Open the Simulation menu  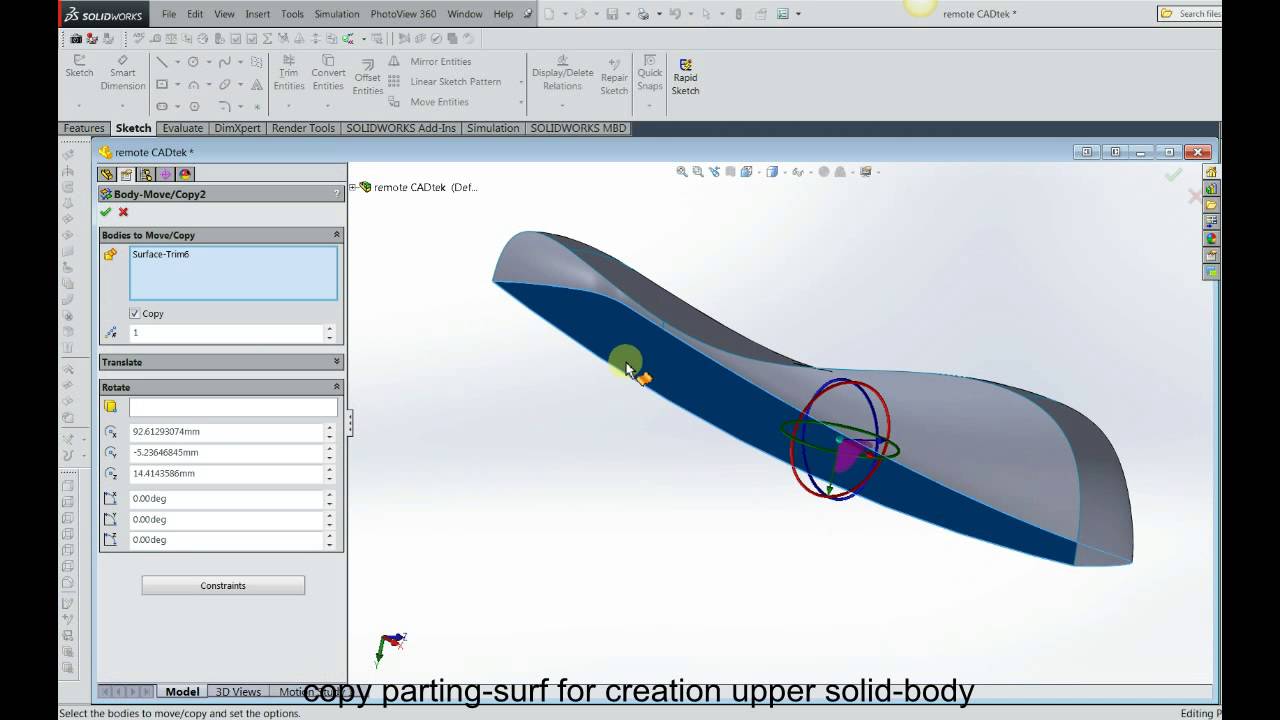[337, 14]
